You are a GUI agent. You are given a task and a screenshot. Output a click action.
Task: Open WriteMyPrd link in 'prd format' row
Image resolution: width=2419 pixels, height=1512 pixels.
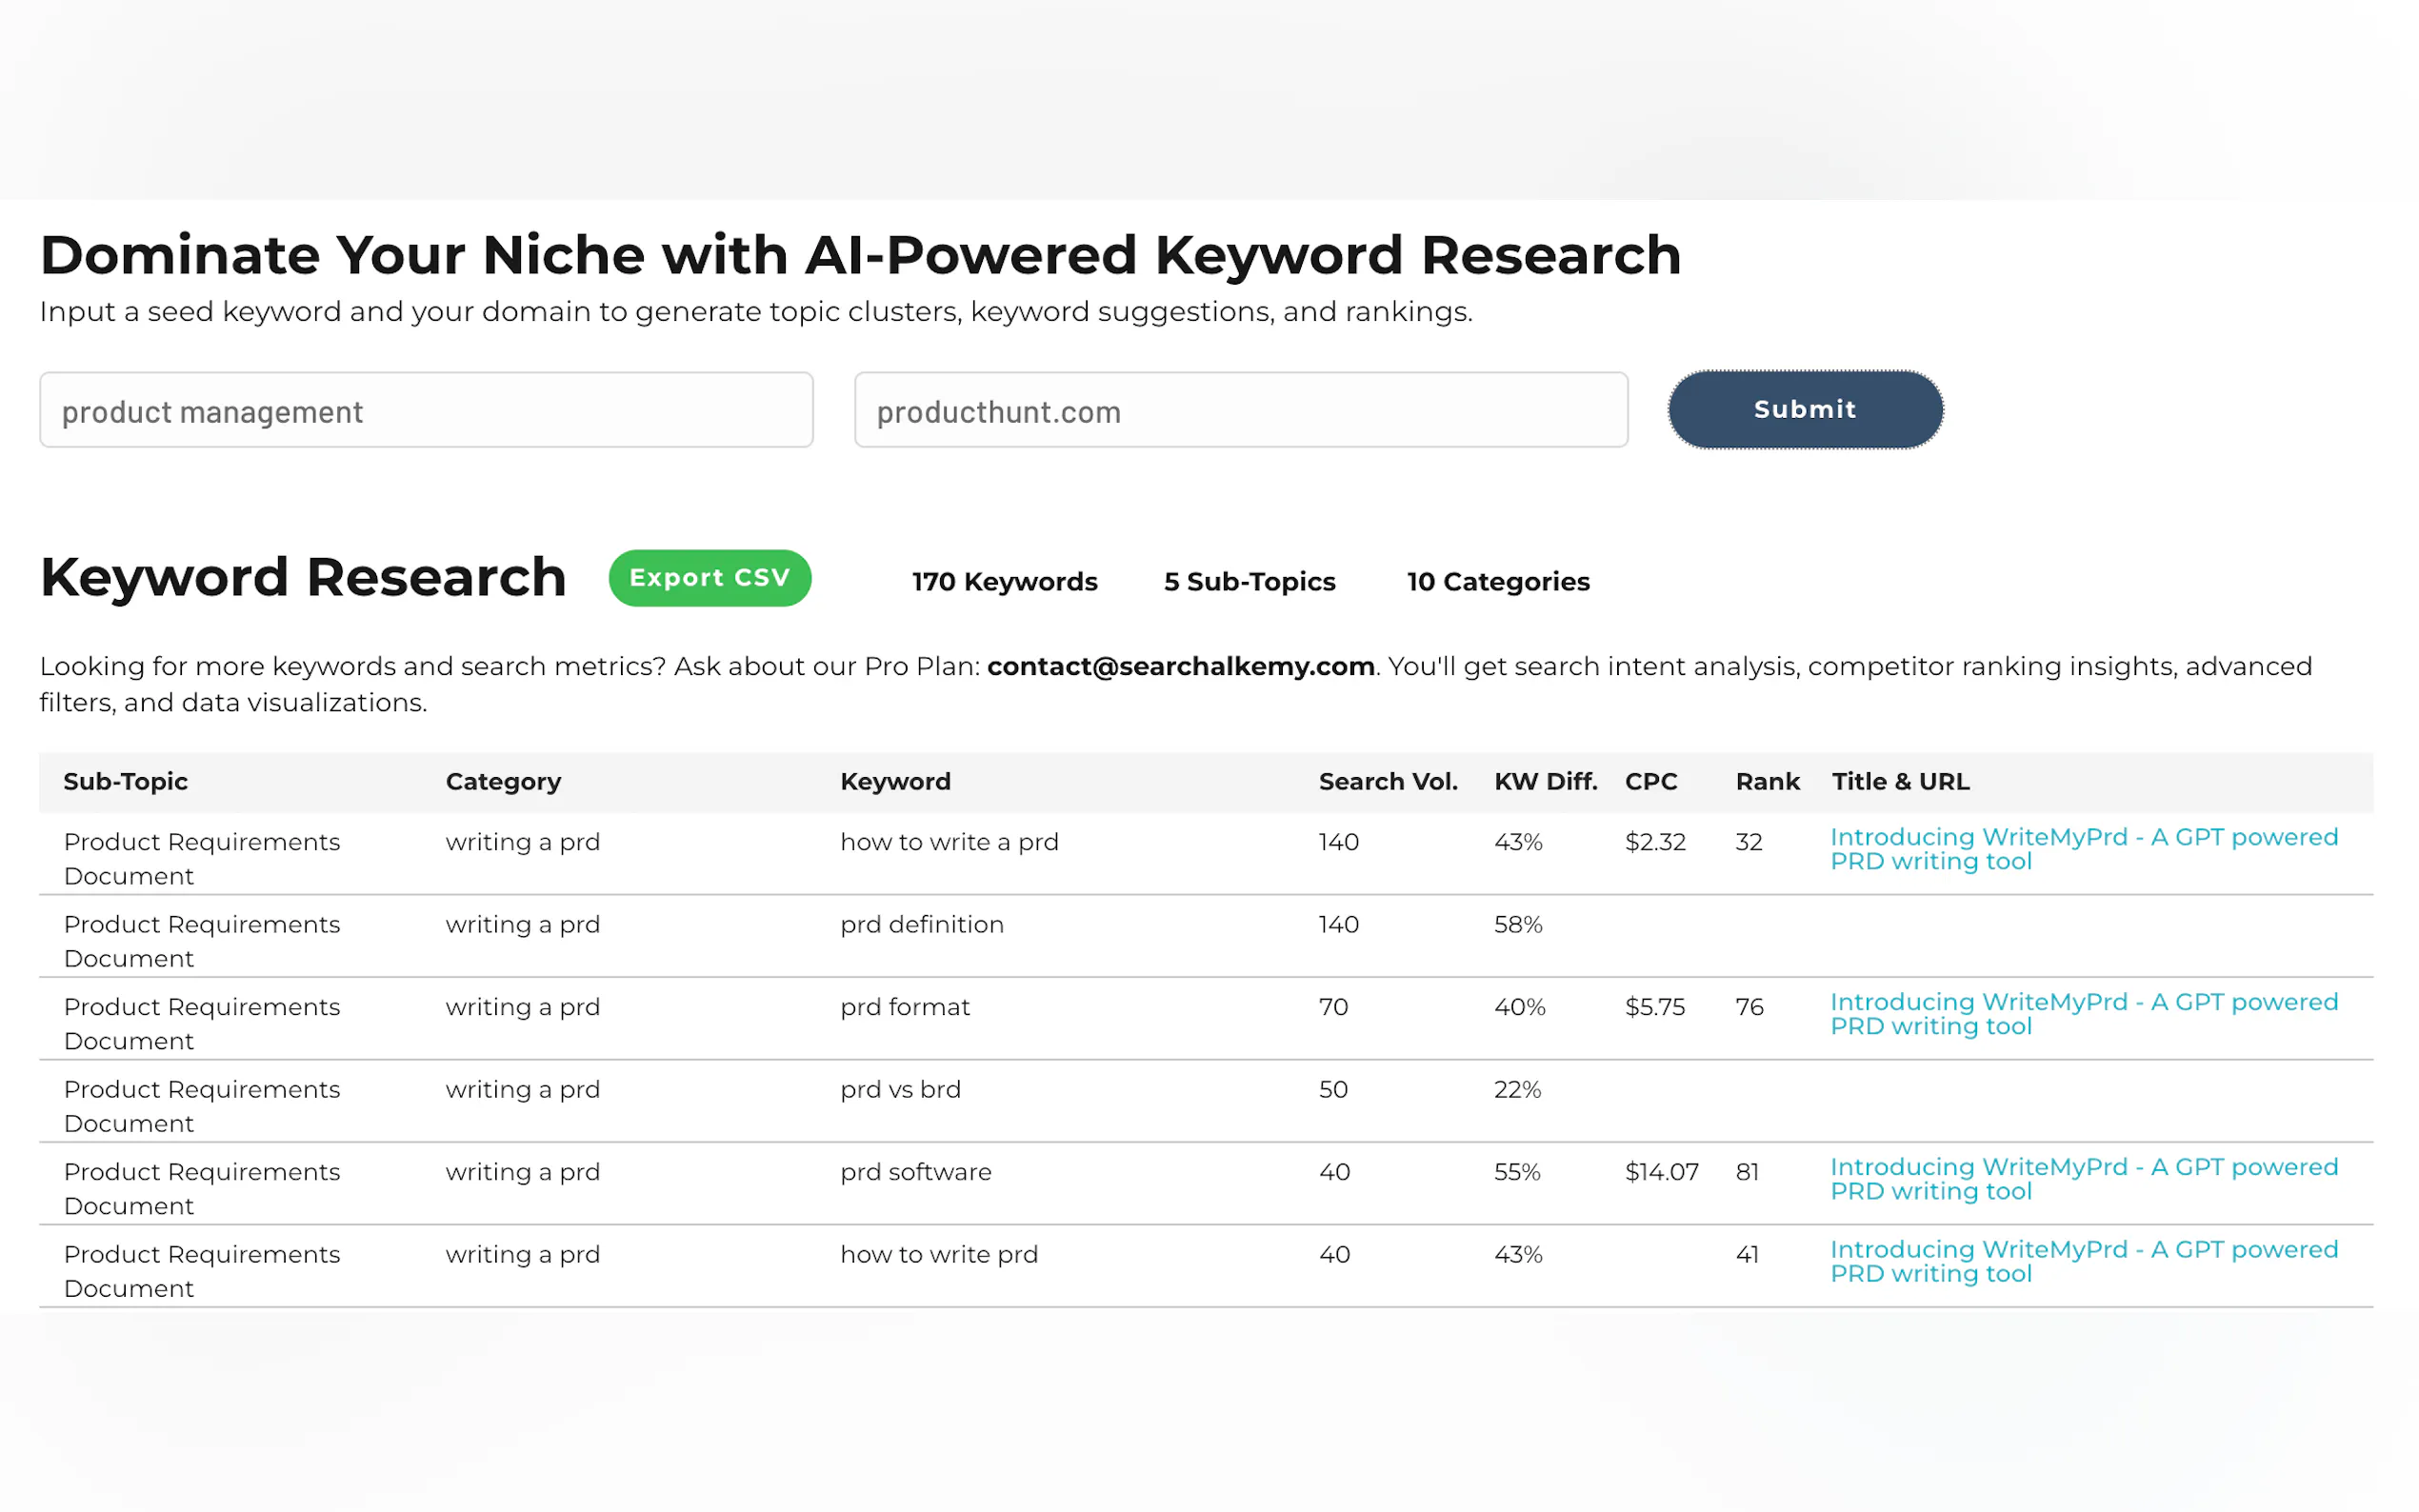pos(2083,1014)
